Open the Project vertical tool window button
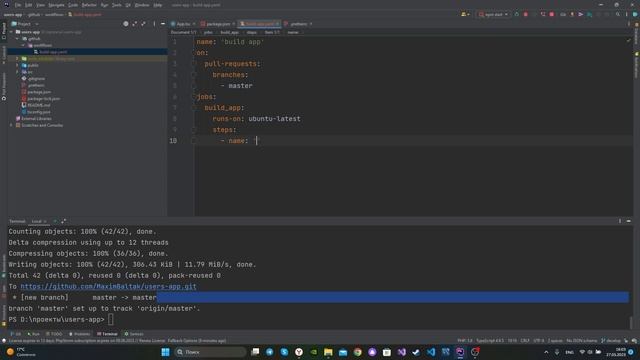640x360 pixels. click(4, 31)
